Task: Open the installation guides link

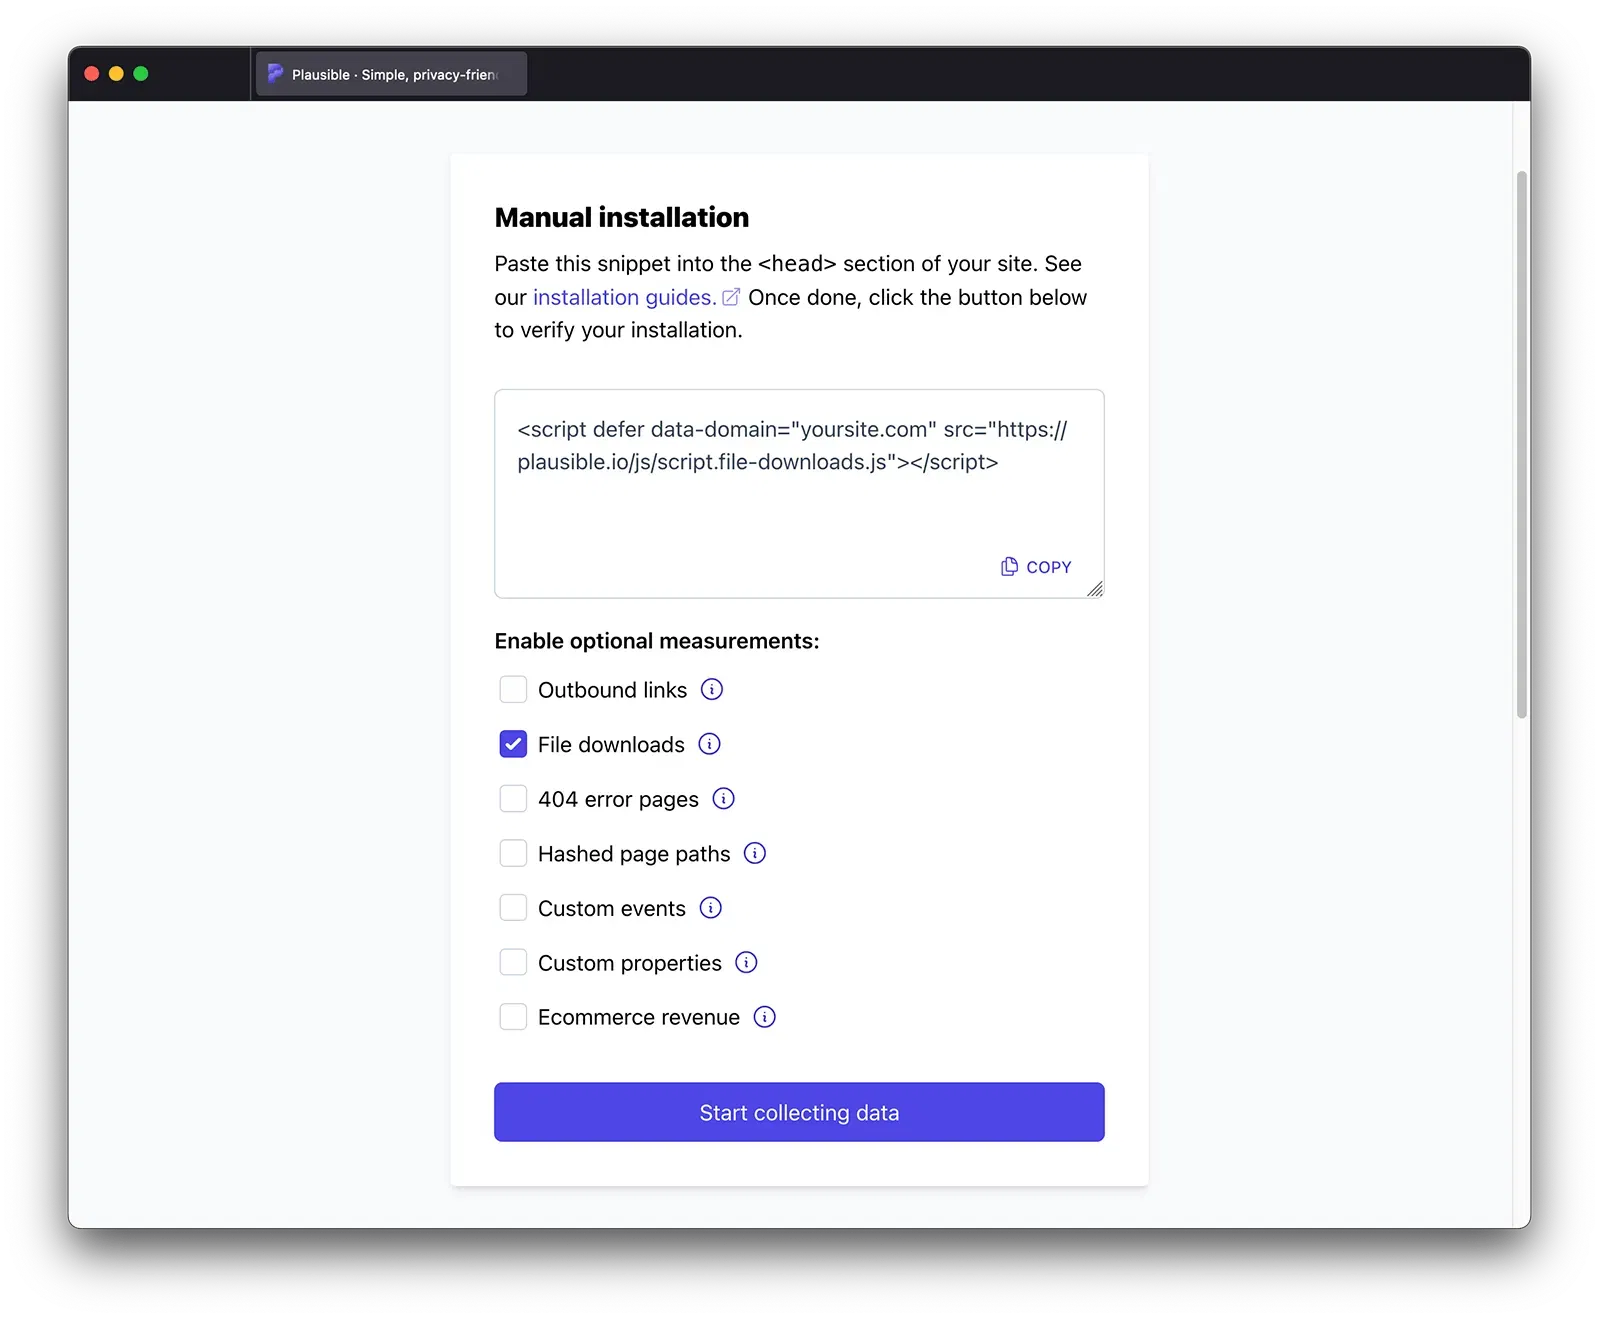Action: [622, 296]
